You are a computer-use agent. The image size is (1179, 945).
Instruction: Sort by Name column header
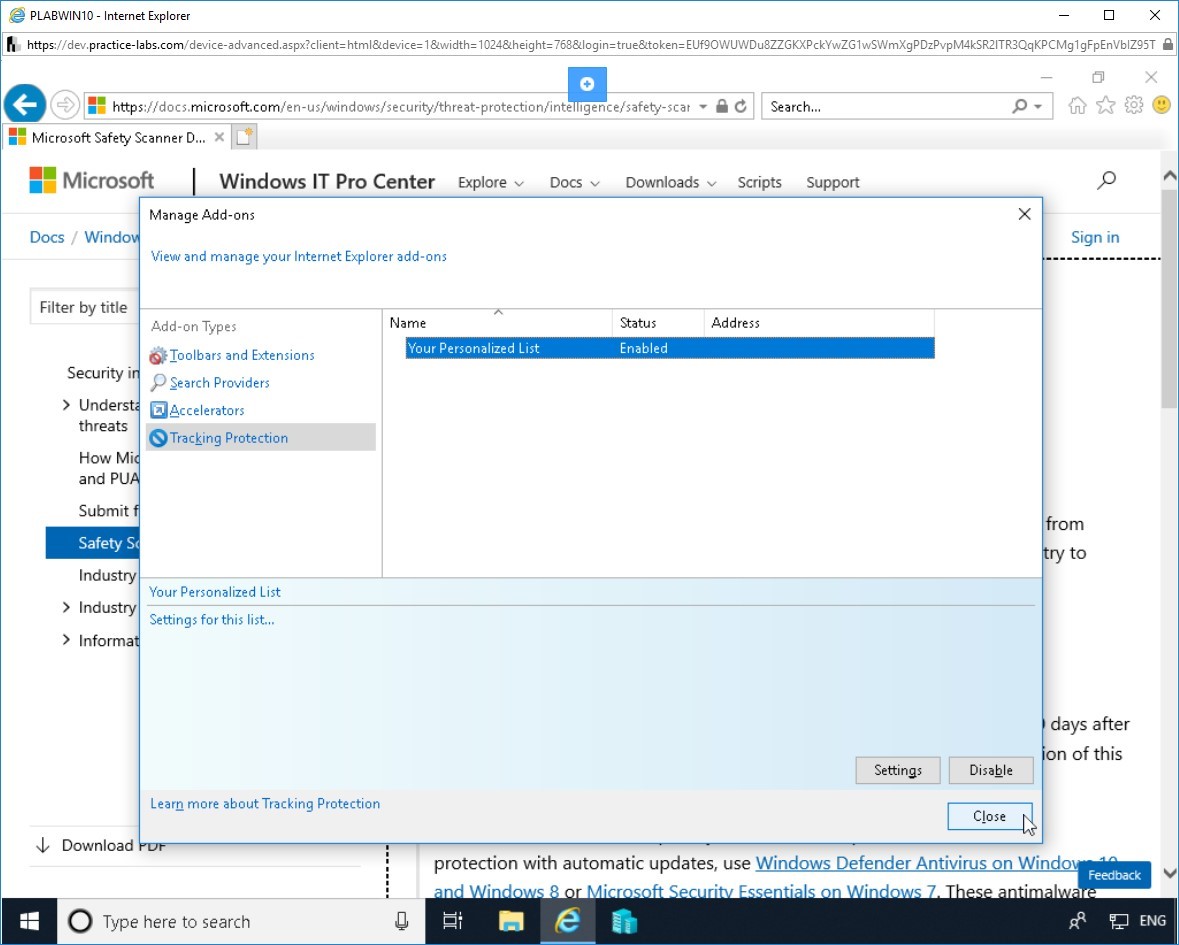click(497, 323)
